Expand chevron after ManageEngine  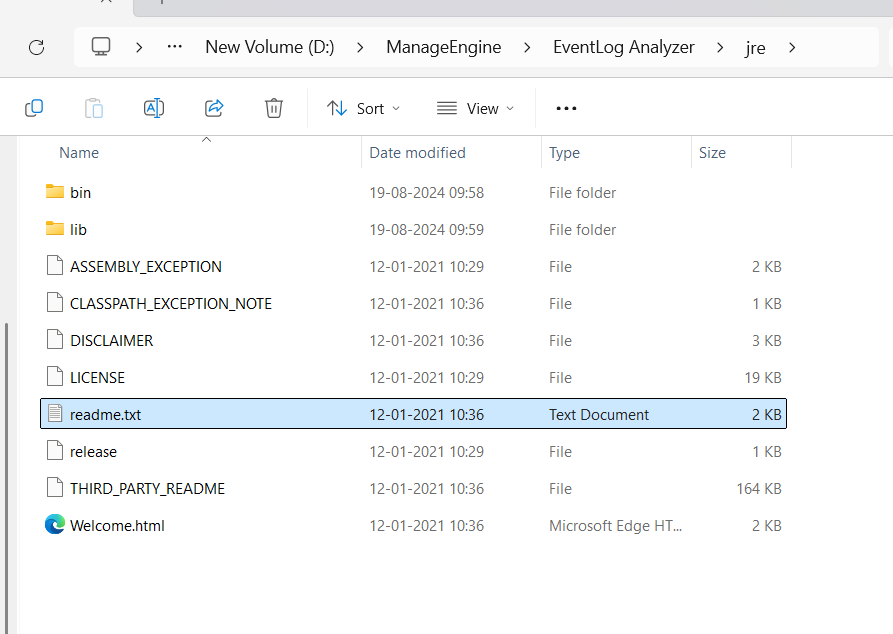(x=527, y=47)
